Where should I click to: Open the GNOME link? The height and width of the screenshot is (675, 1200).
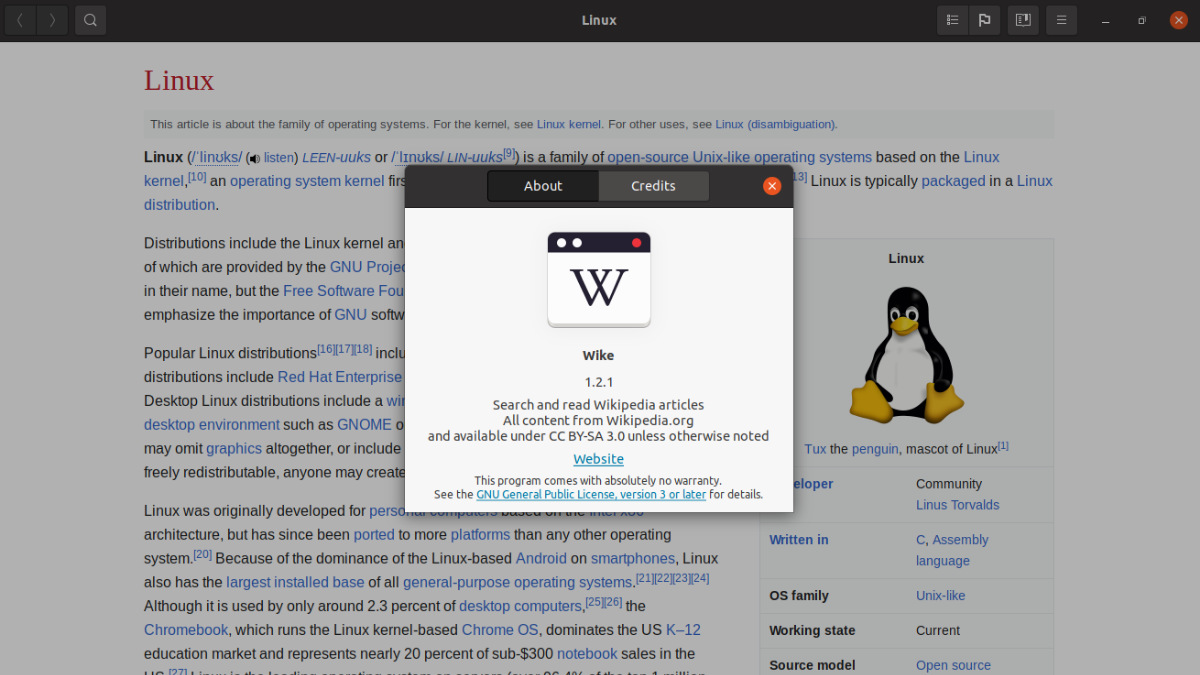[364, 424]
